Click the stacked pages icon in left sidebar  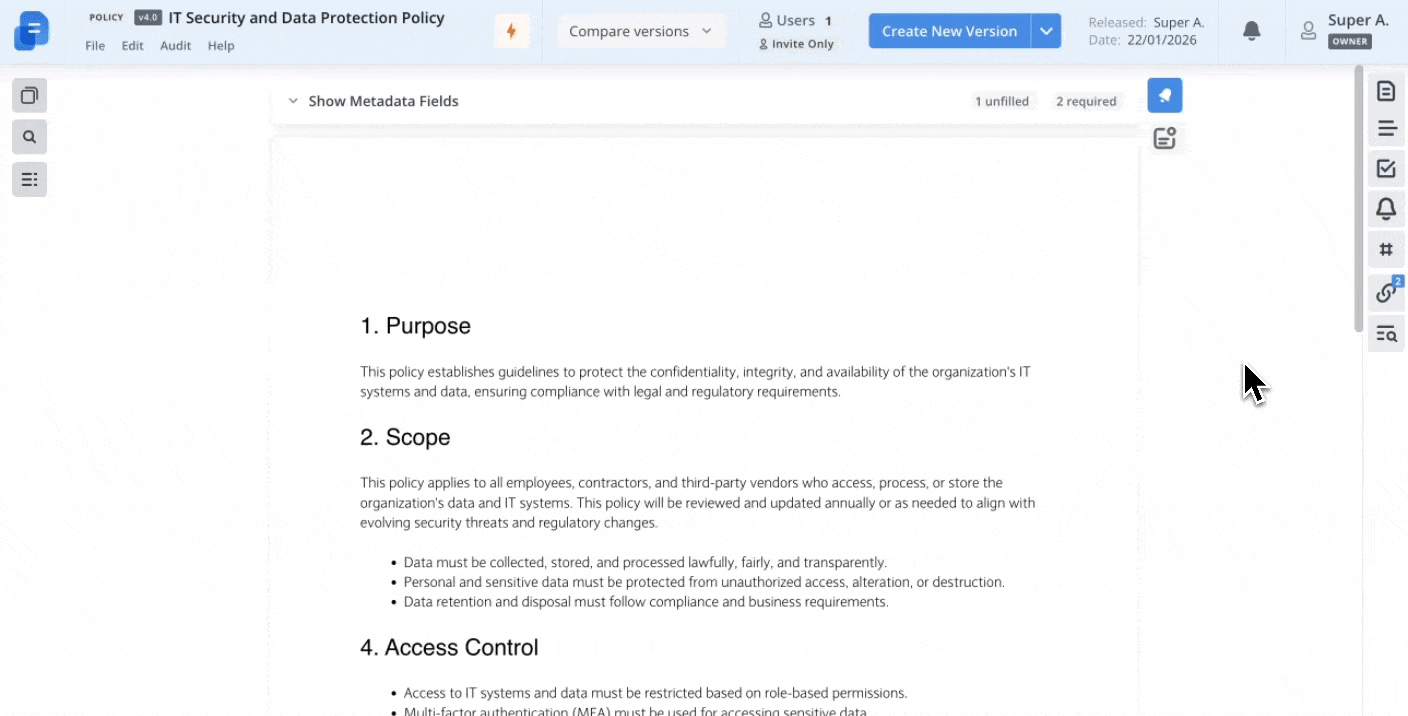point(30,96)
